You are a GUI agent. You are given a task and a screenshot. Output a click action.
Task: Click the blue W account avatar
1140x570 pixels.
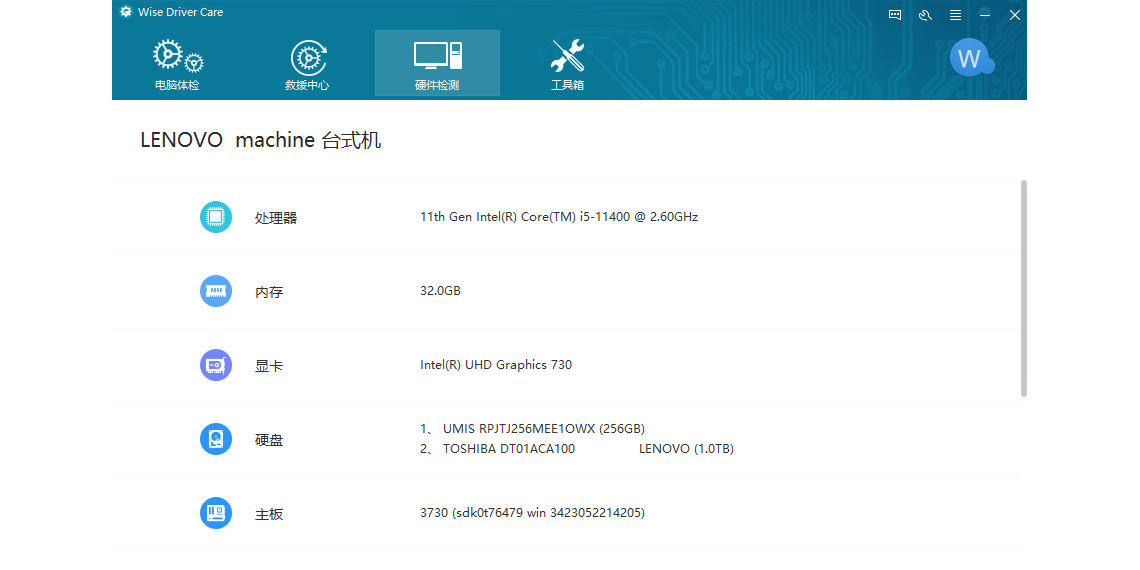[969, 58]
